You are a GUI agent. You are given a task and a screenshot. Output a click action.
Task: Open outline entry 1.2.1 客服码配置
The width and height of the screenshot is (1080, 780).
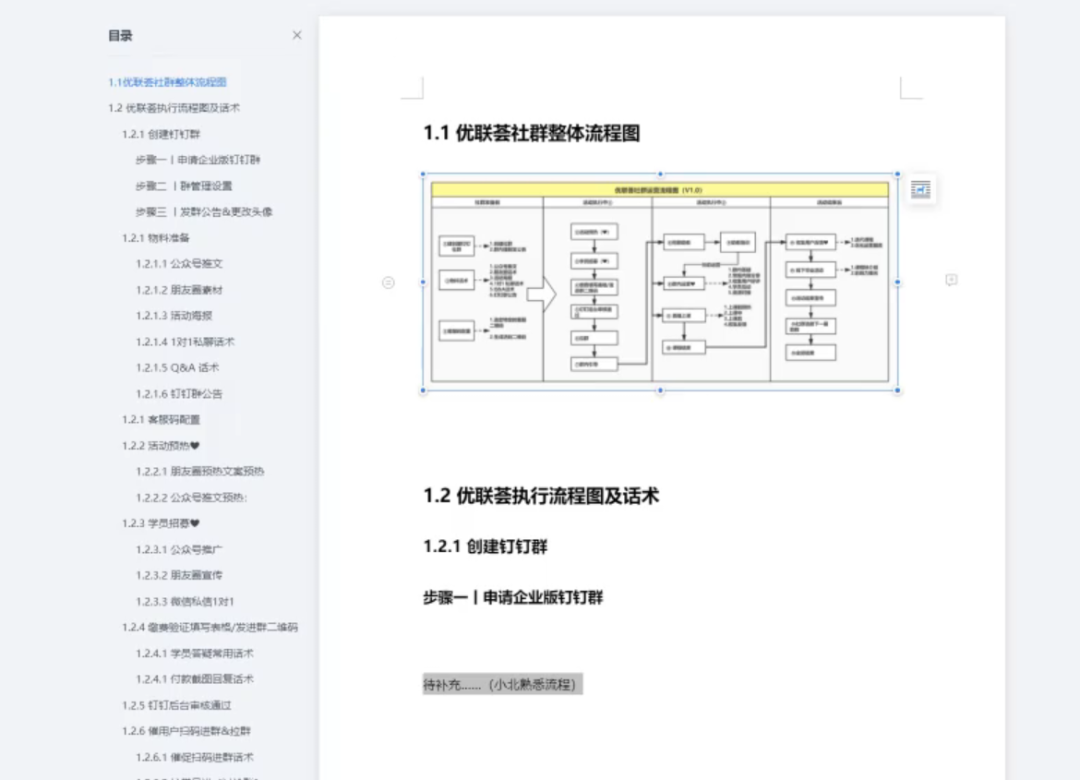(161, 420)
